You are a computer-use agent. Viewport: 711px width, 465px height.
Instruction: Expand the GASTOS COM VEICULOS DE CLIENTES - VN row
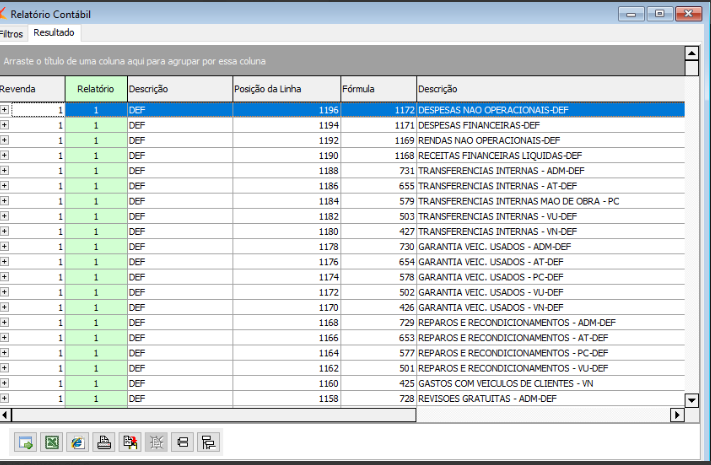pyautogui.click(x=4, y=383)
